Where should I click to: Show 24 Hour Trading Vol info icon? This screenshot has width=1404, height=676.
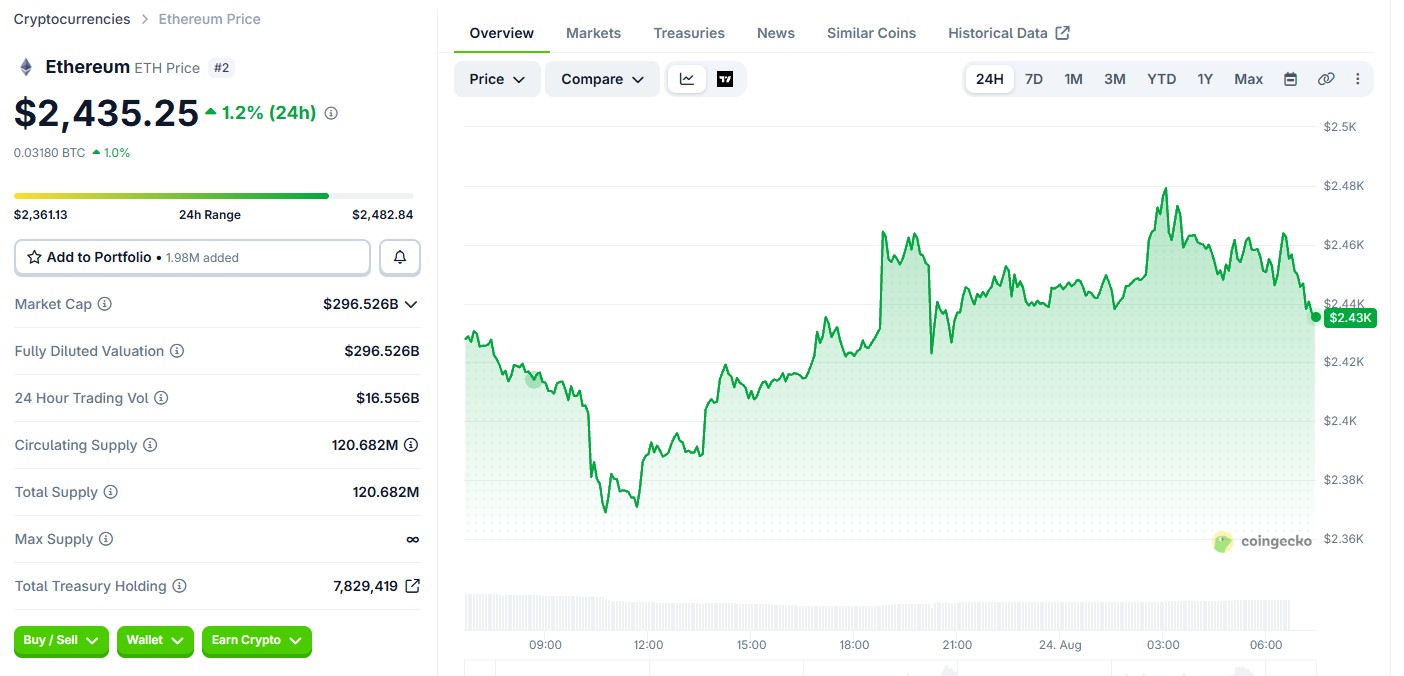tap(161, 398)
